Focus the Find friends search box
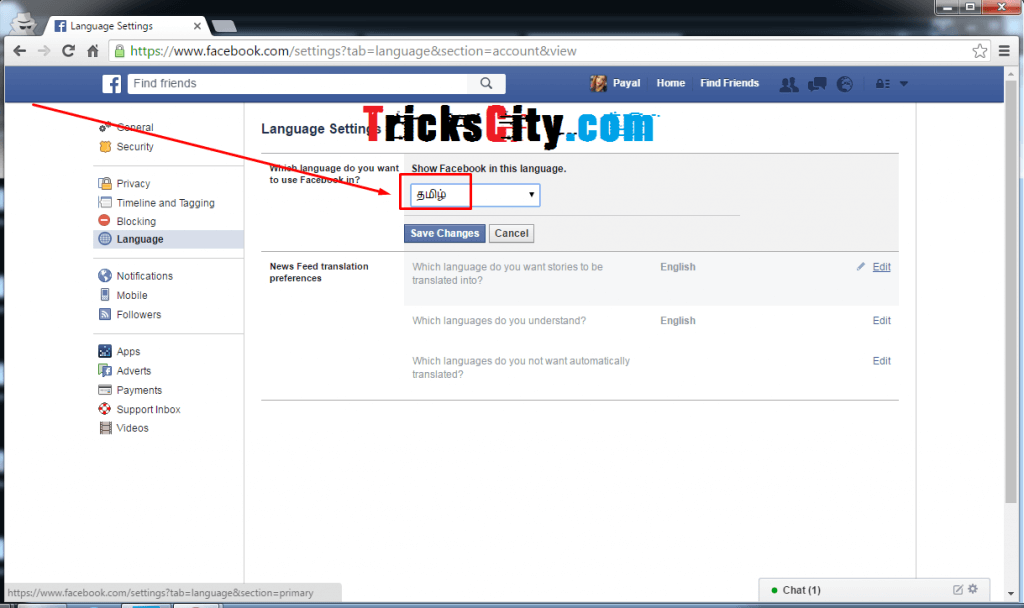The image size is (1024, 608). [298, 83]
